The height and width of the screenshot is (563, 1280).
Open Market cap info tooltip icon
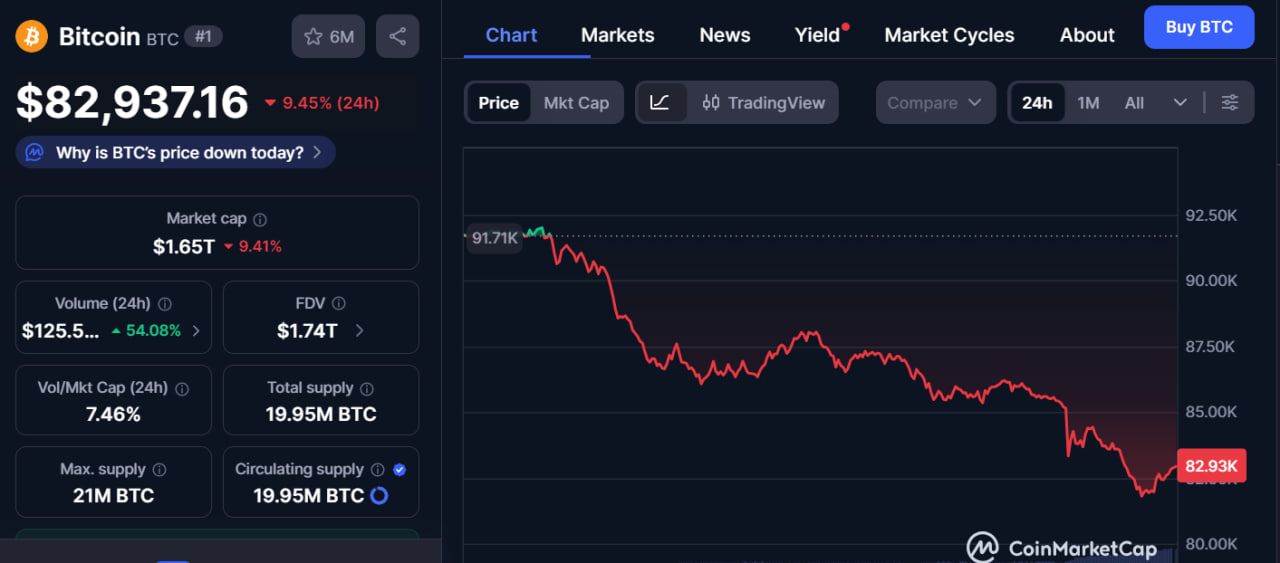[x=260, y=219]
